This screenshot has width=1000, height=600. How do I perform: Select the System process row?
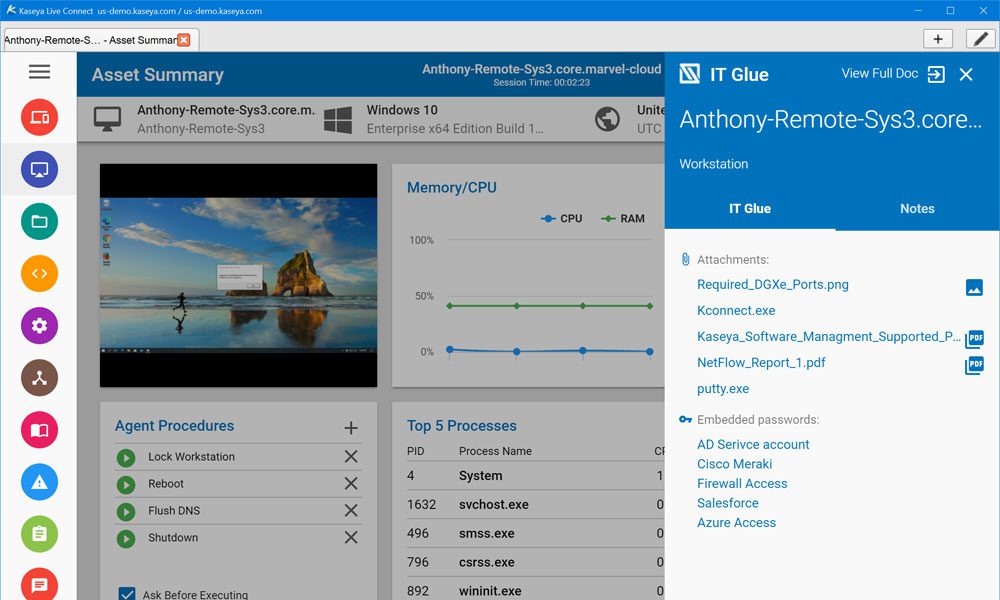pos(535,476)
